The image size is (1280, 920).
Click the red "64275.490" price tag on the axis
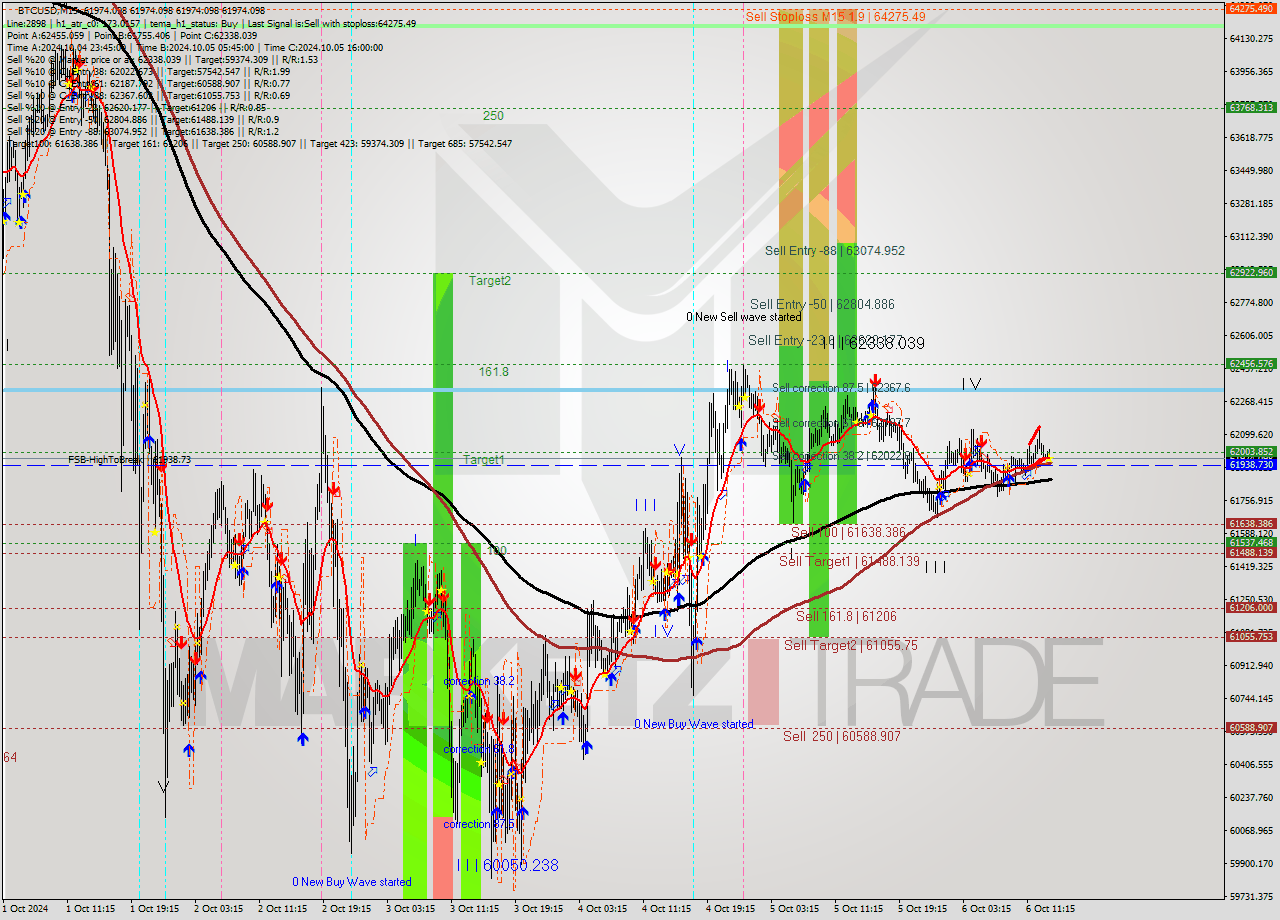[x=1251, y=8]
